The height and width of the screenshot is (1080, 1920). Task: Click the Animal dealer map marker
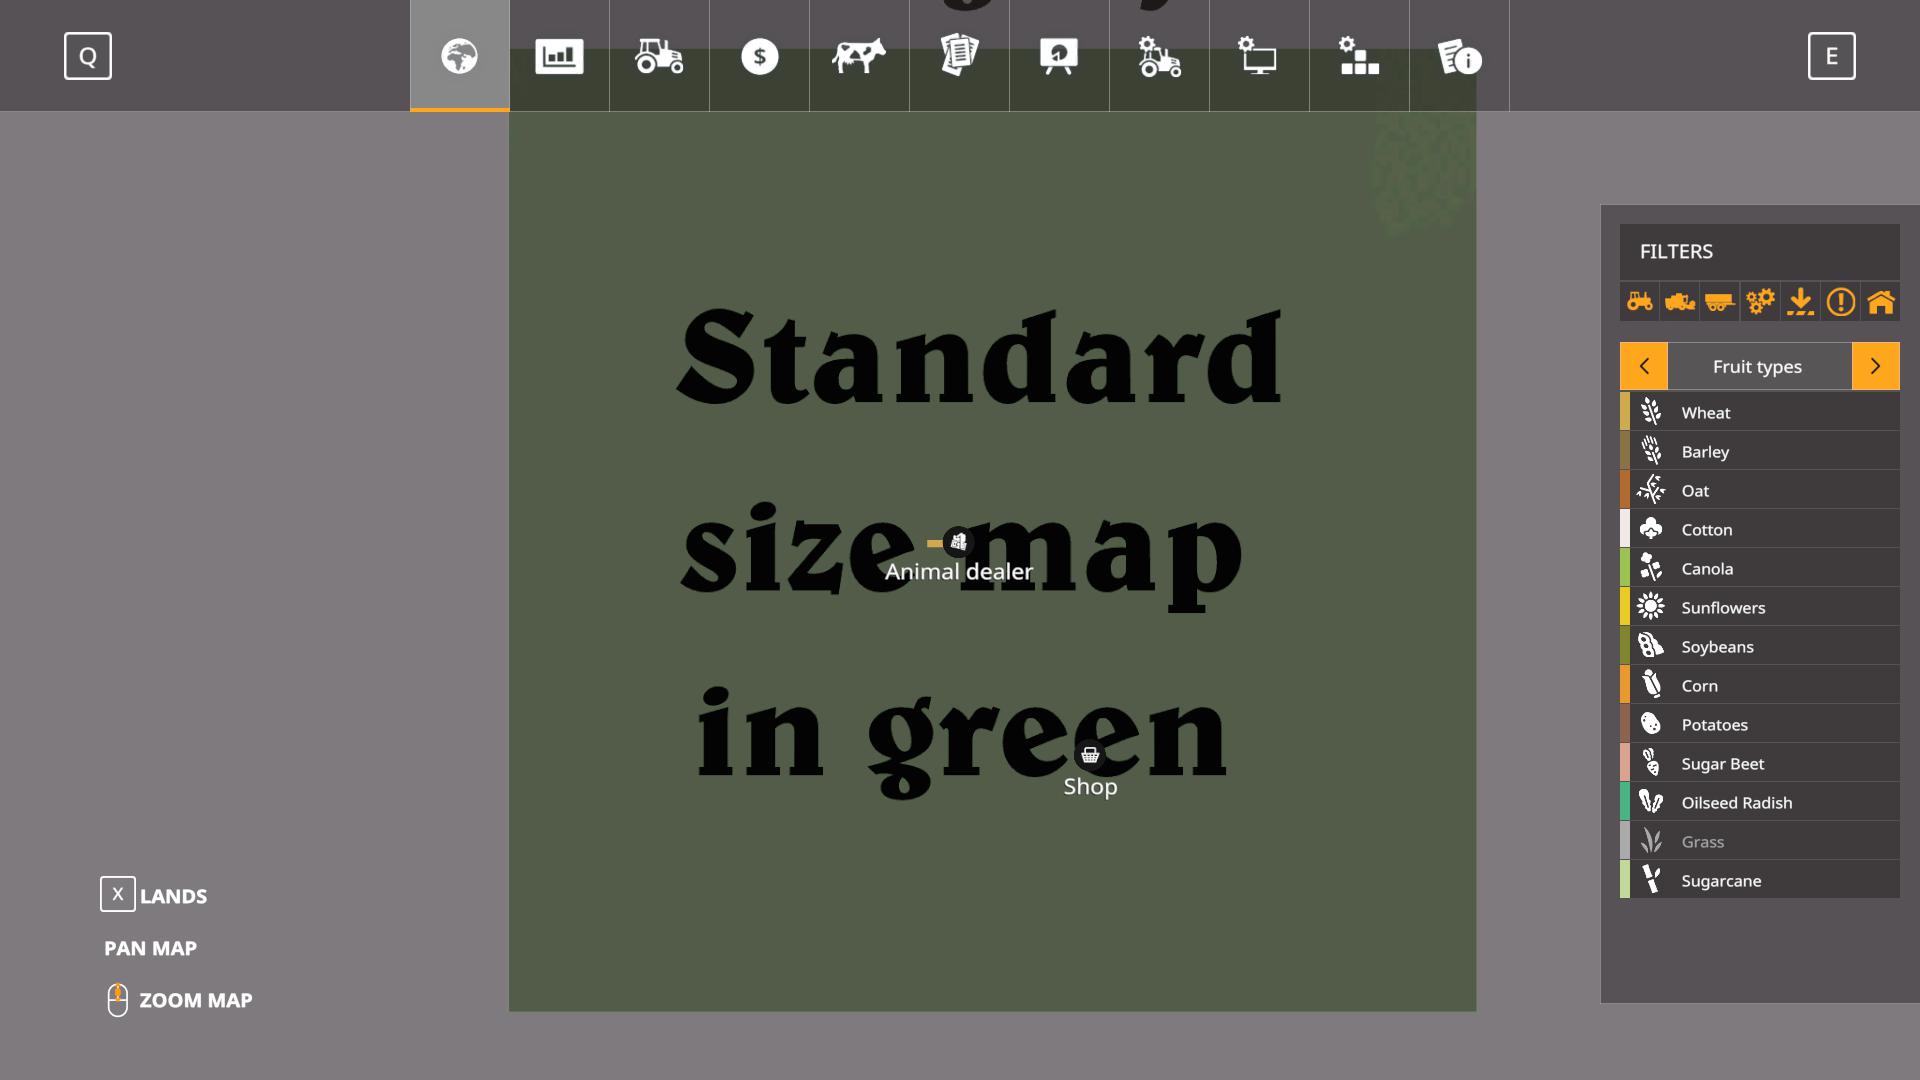click(958, 542)
